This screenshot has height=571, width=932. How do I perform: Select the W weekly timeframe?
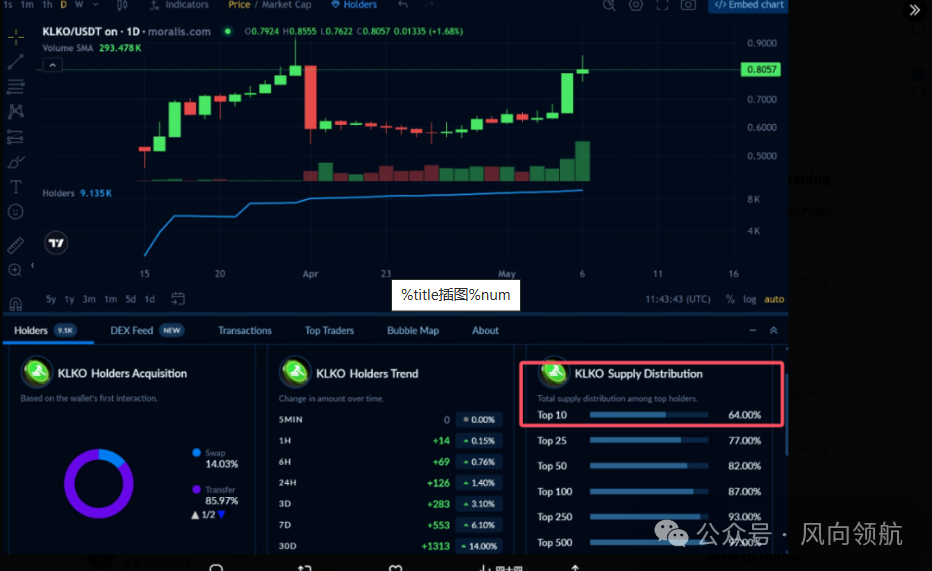[79, 5]
